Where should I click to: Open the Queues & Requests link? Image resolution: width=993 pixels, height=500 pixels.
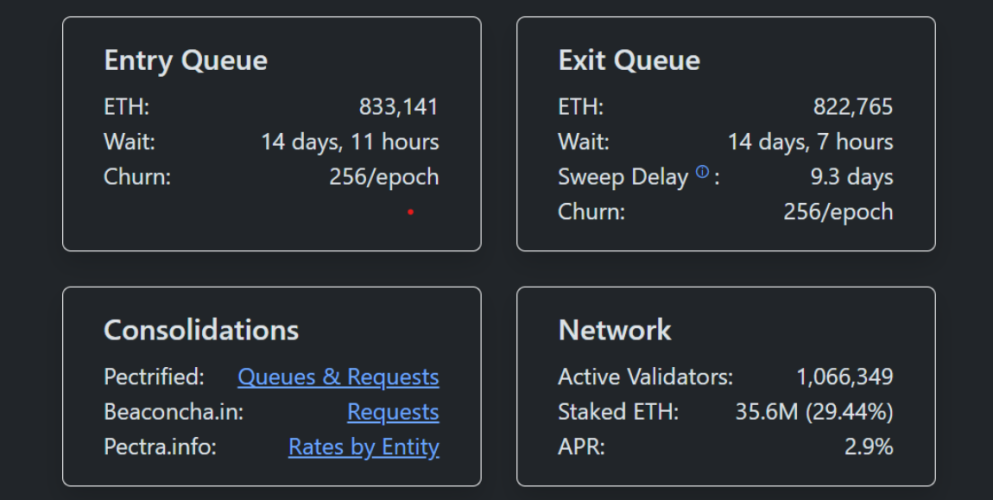(338, 377)
